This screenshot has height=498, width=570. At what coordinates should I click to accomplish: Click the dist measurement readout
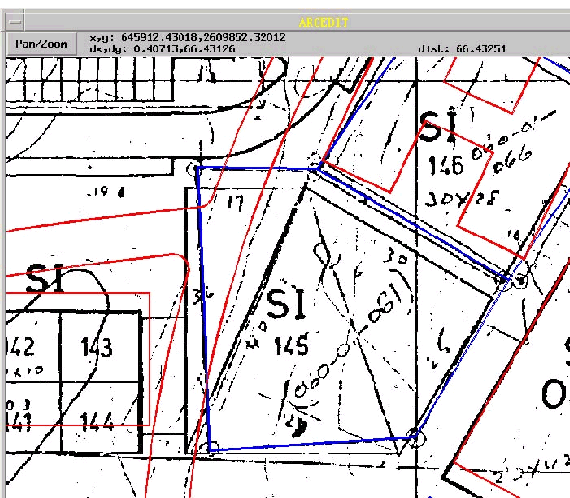tap(462, 49)
